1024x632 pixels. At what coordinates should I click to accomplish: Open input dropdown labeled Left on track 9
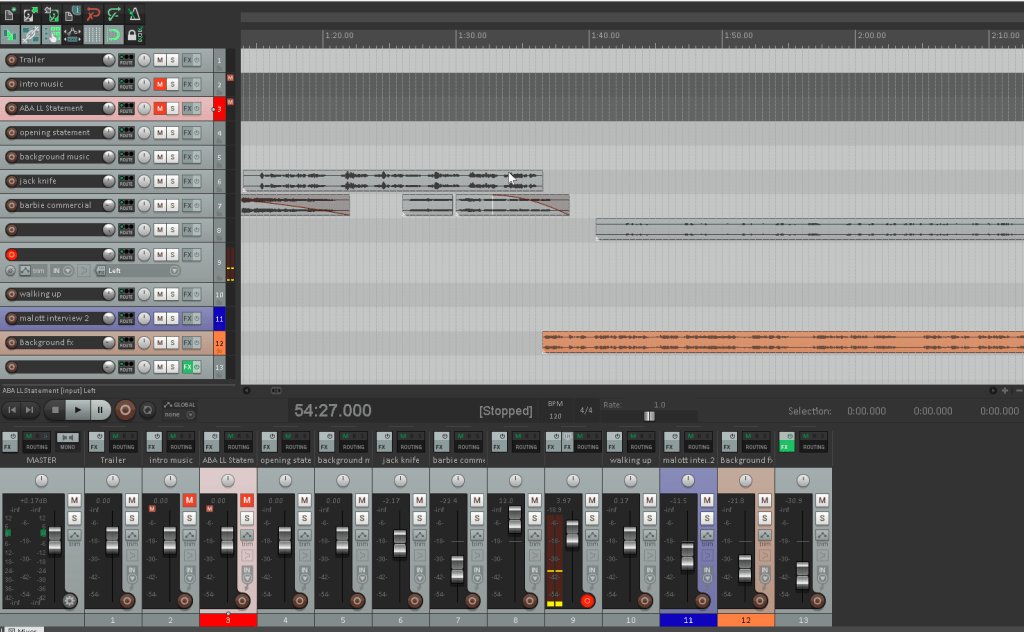point(137,270)
